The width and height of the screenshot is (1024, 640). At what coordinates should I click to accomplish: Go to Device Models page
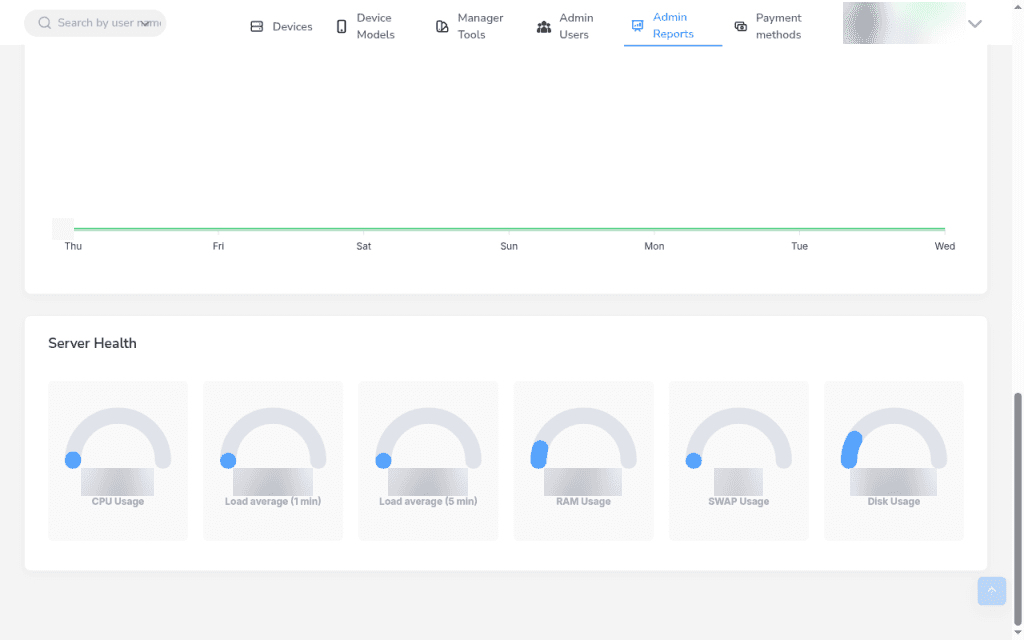[x=376, y=26]
